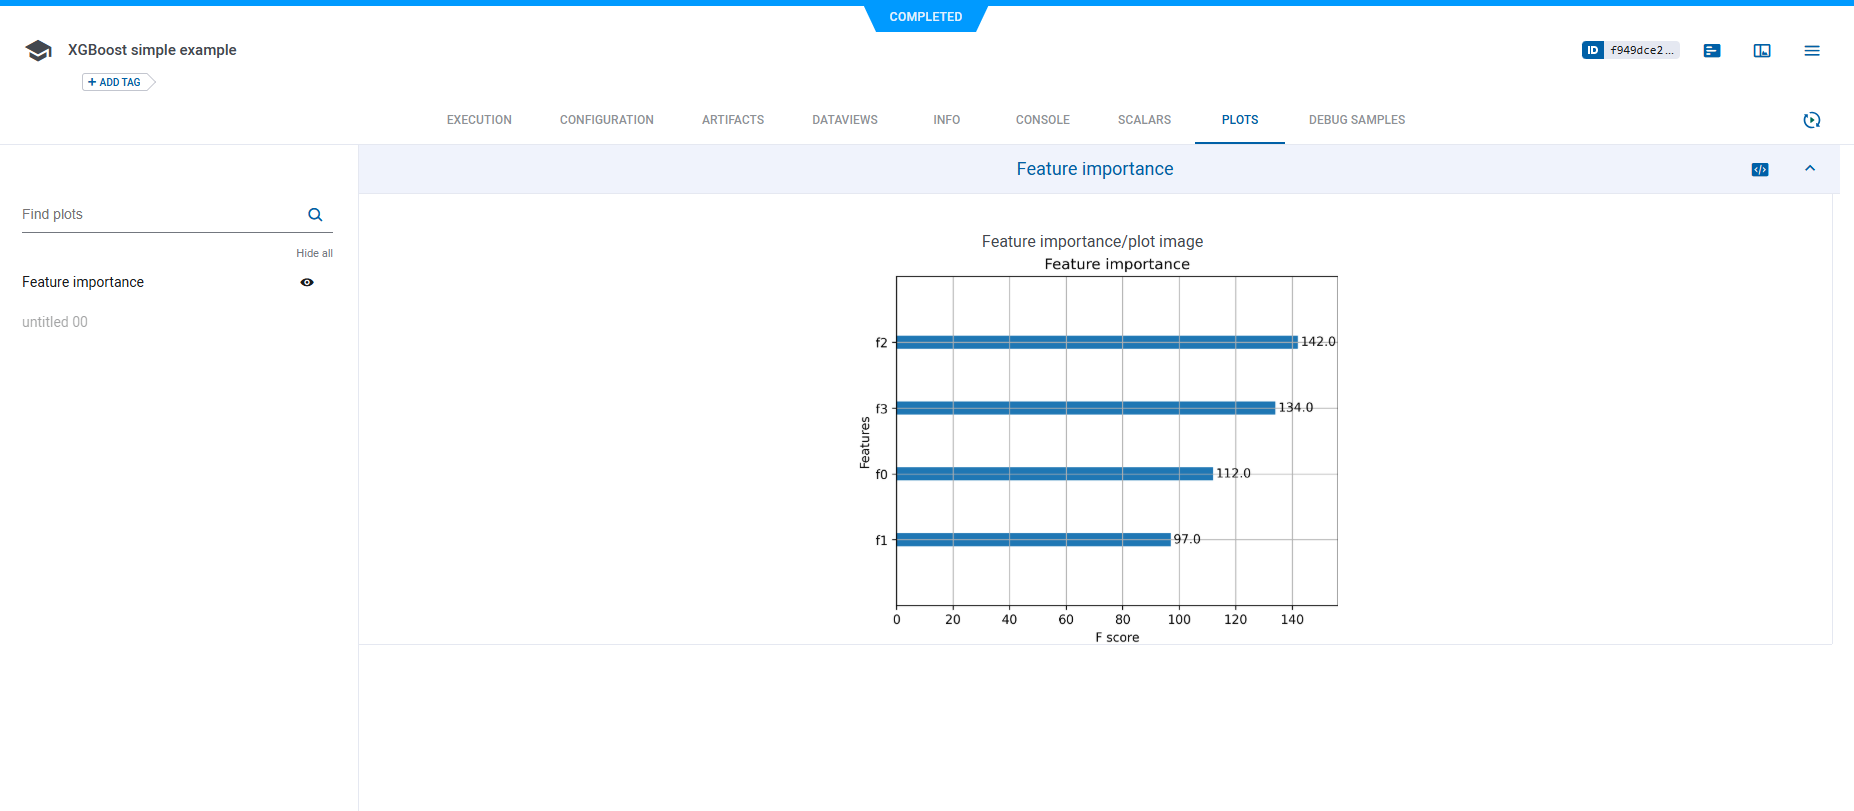
Task: Click the ADD TAG button
Action: pos(115,82)
